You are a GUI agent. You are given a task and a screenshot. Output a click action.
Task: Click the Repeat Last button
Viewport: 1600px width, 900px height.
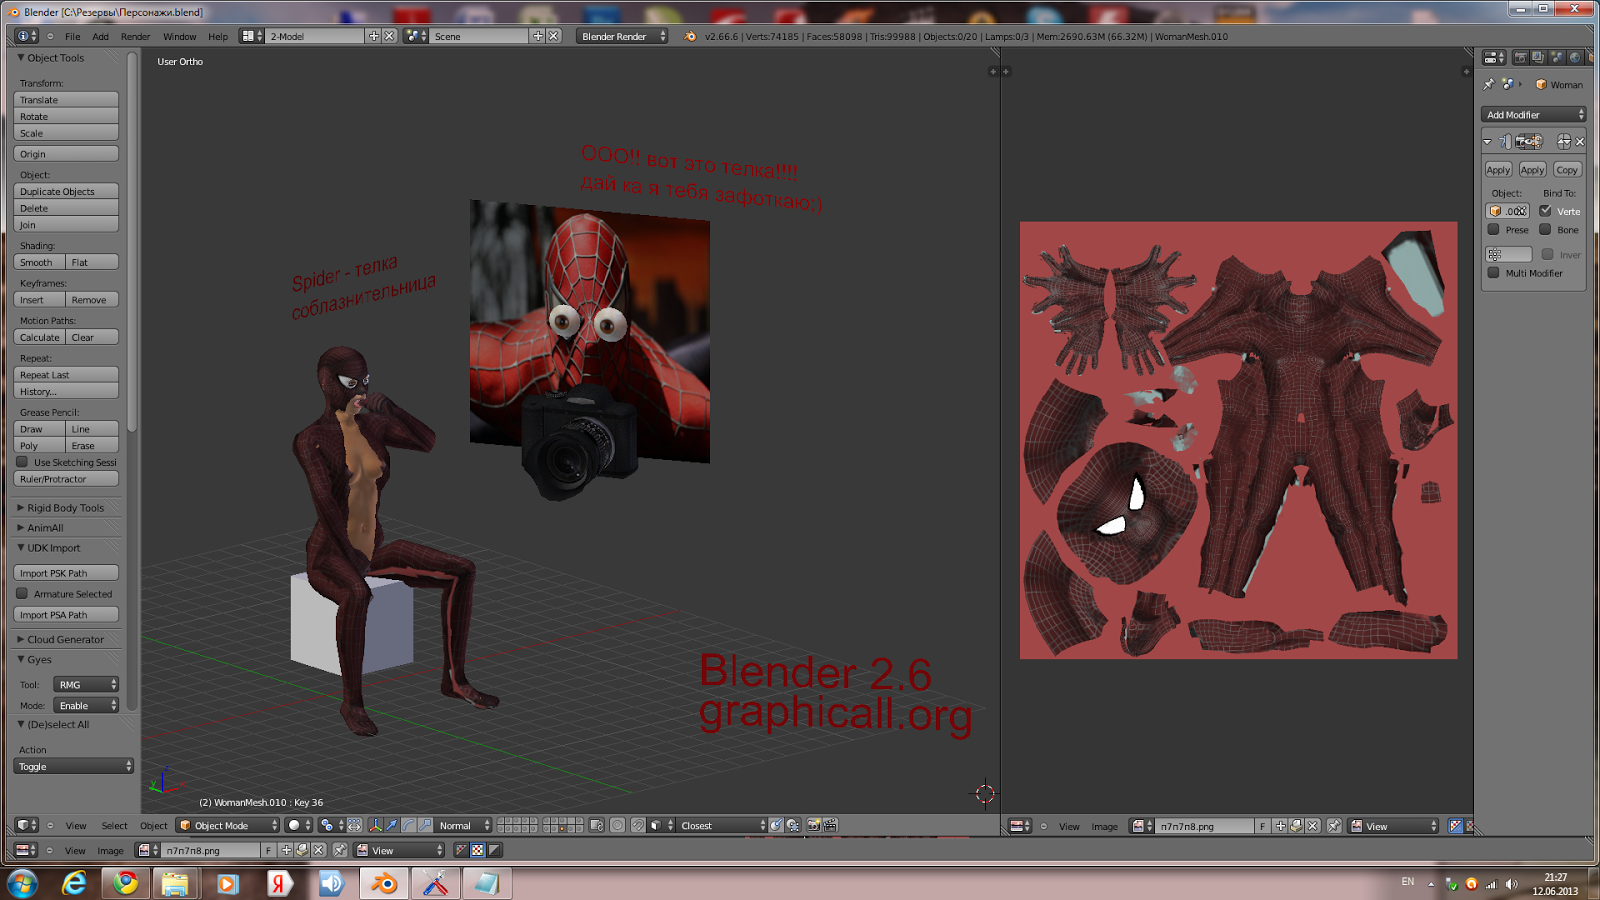[x=66, y=375]
